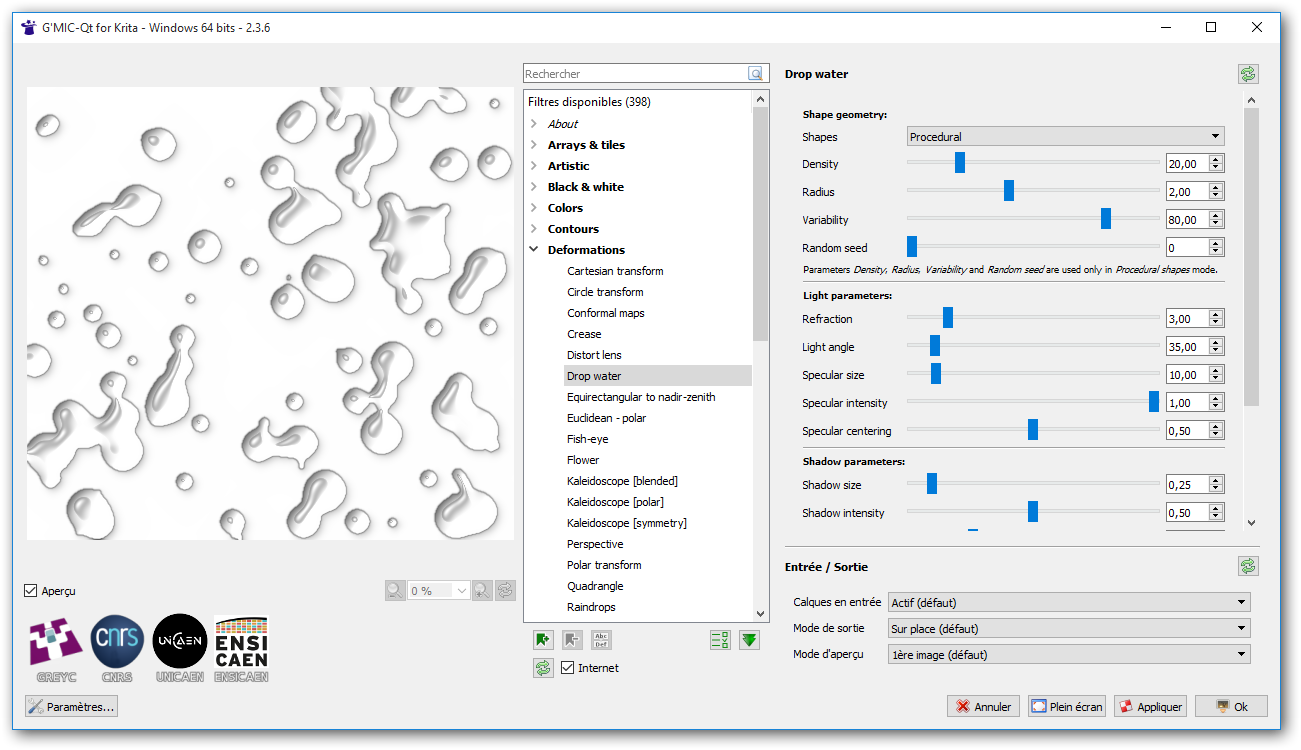Click the rename filter Abc/Def icon
This screenshot has width=1301, height=750.
click(601, 640)
